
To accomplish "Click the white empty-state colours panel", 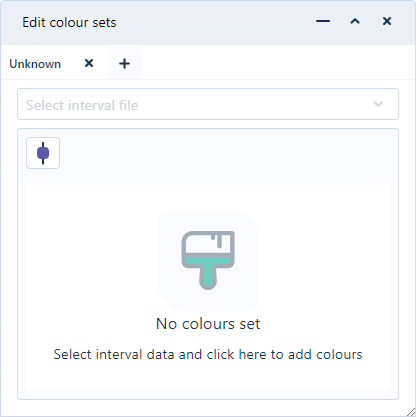I will 208,288.
